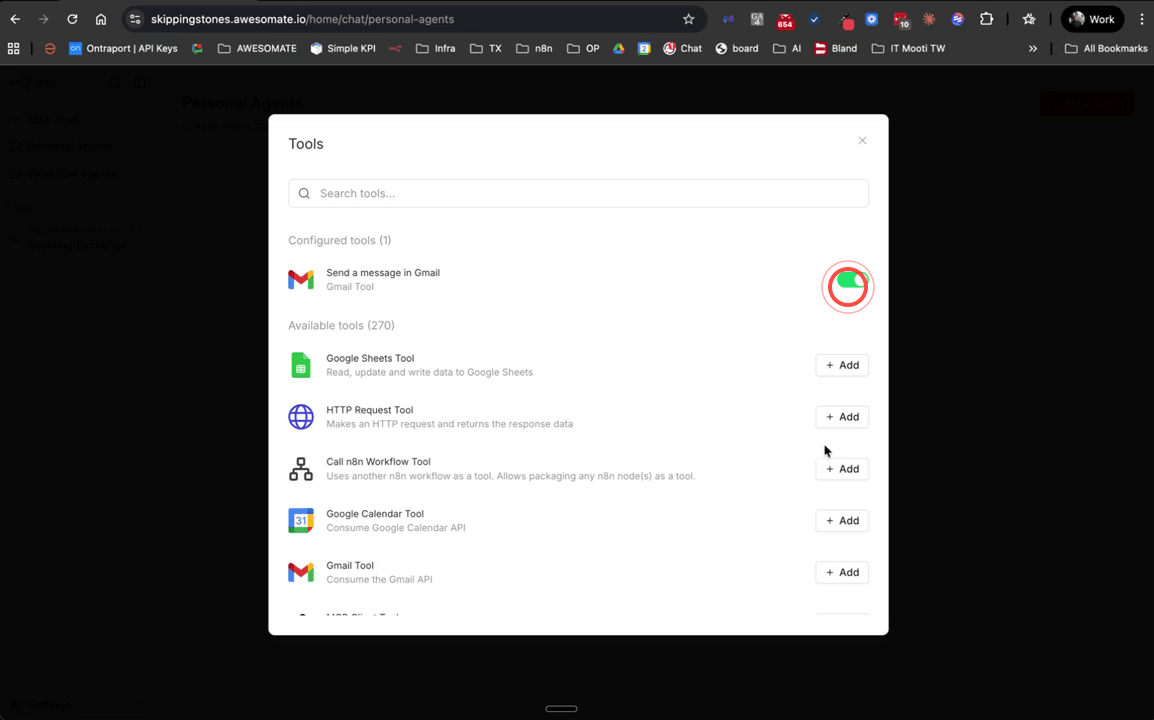Open the n8n bookmarks folder
Screen dimensions: 1154x720
pyautogui.click(x=534, y=48)
